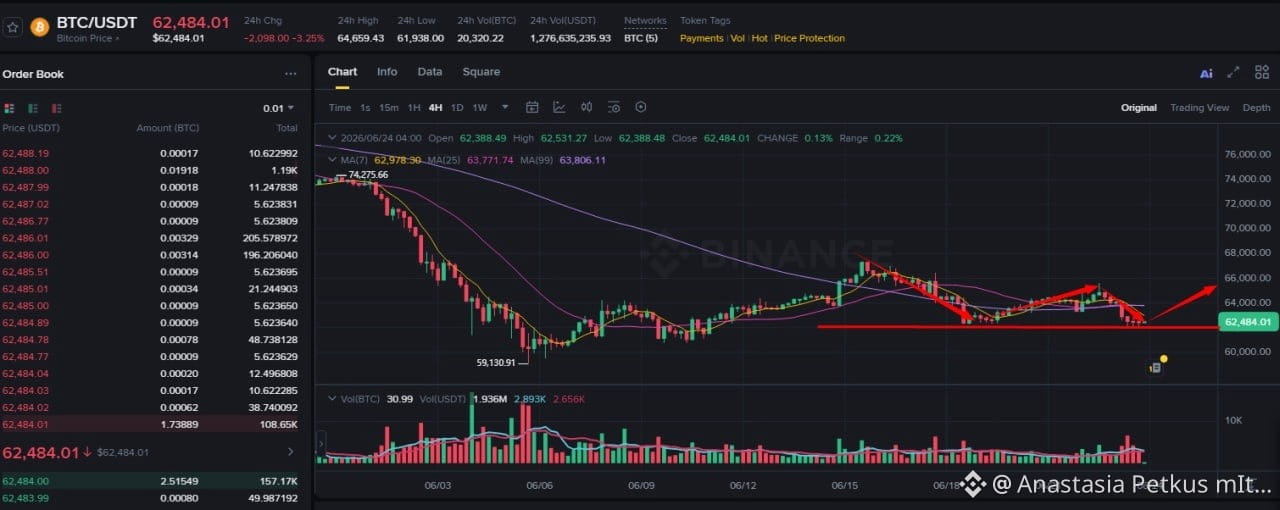Expand chart to fullscreen with diagonal arrows
Screen dimensions: 1280x510
click(1234, 72)
